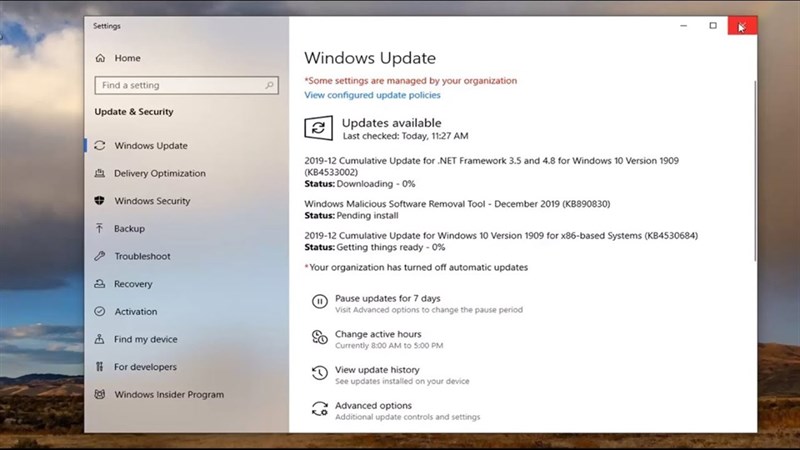Click "See updates installed on your device" text
Viewport: 800px width, 450px height.
[x=402, y=381]
